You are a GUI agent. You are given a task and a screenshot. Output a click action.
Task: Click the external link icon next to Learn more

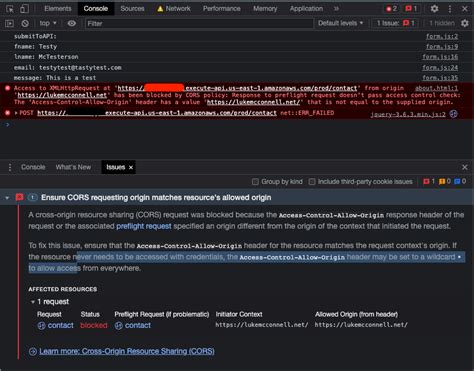pos(33,351)
